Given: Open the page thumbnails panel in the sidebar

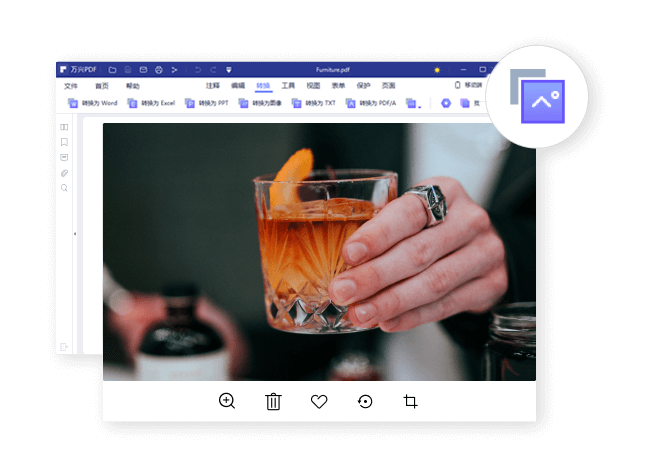Looking at the screenshot, I should [x=64, y=127].
